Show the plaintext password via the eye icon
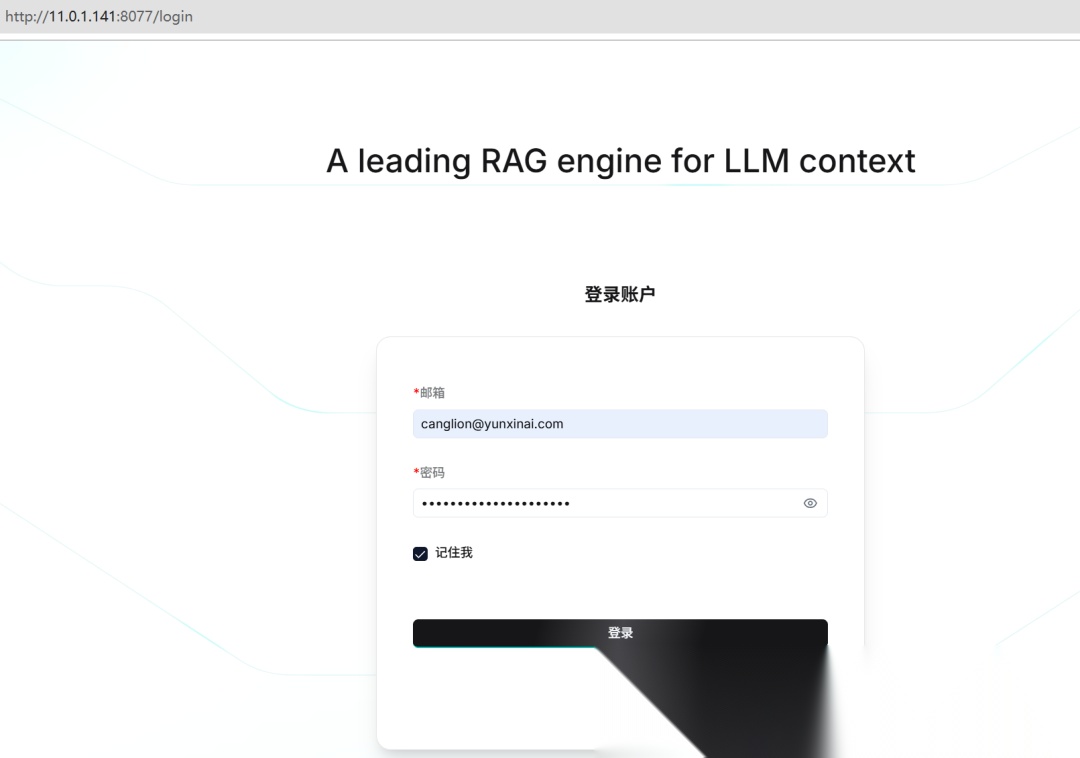 coord(810,503)
